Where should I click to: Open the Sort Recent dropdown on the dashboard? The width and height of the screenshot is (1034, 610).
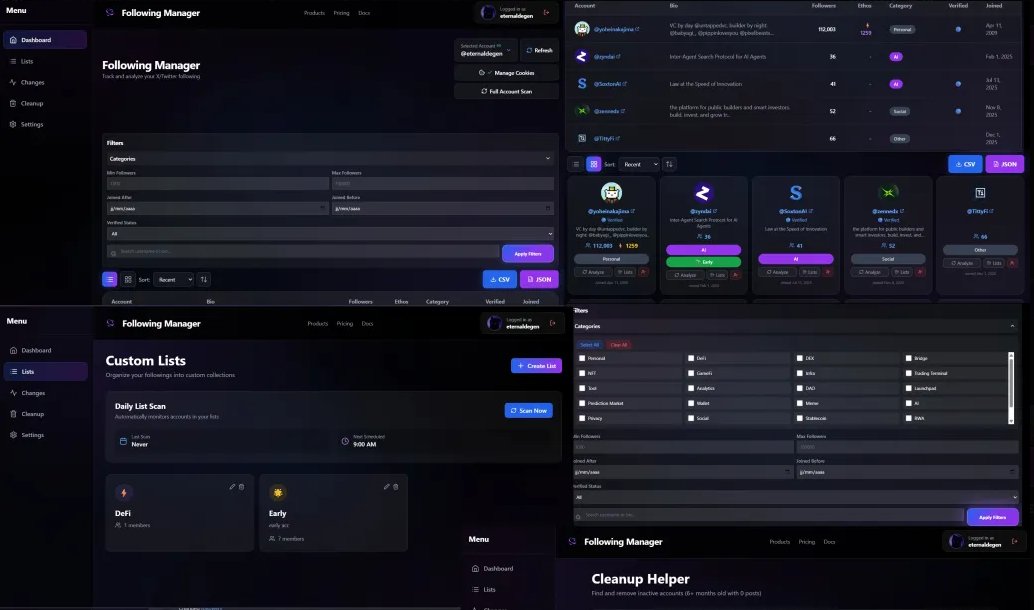point(174,280)
